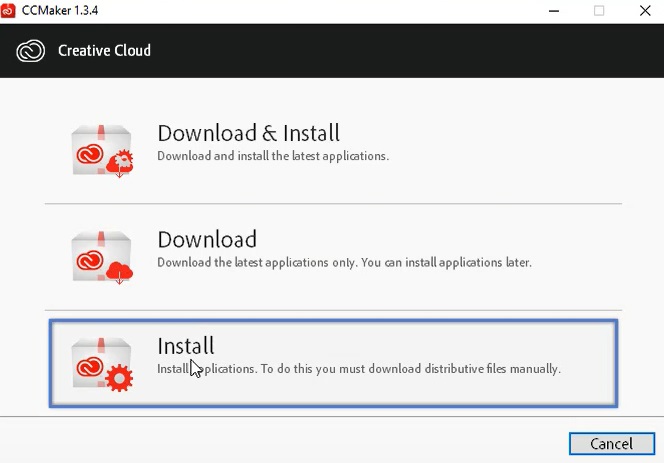664x463 pixels.
Task: Select "Download the latest applications only" description
Action: click(x=344, y=263)
